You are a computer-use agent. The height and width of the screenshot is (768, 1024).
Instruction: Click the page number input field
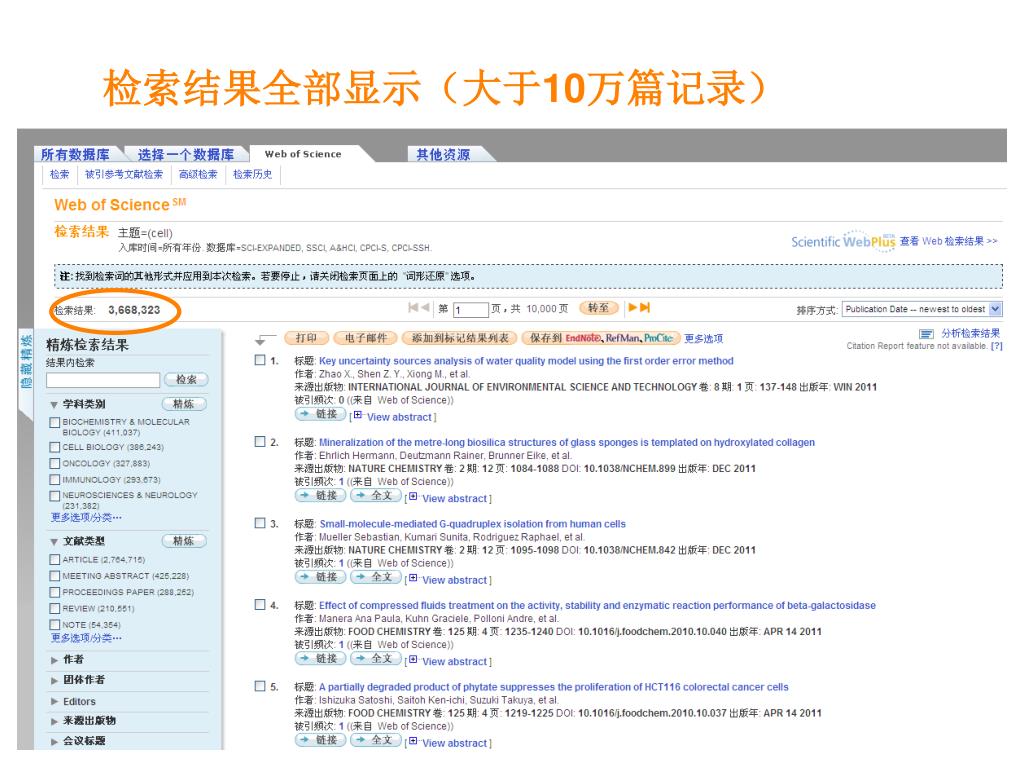click(471, 310)
